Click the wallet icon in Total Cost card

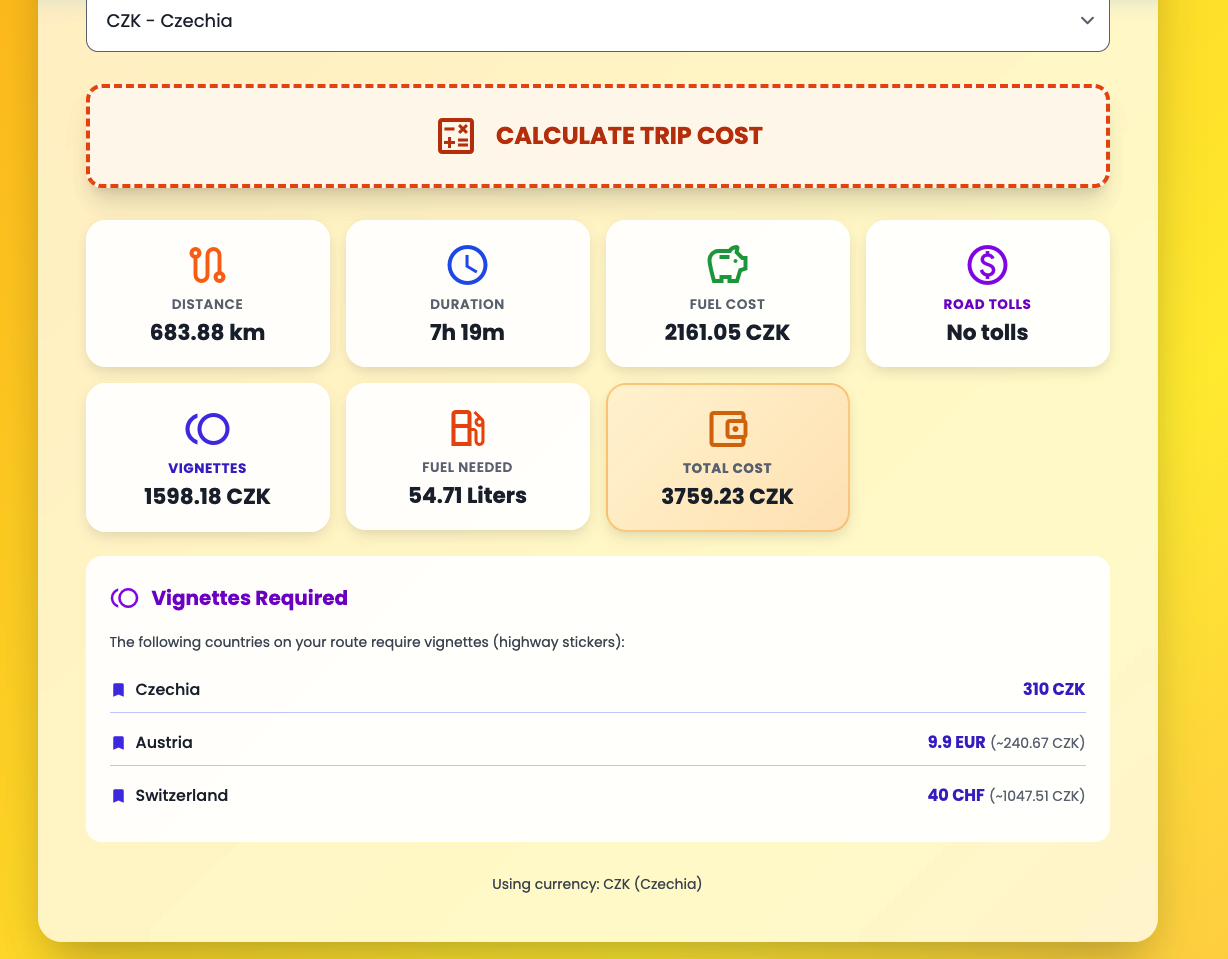727,428
